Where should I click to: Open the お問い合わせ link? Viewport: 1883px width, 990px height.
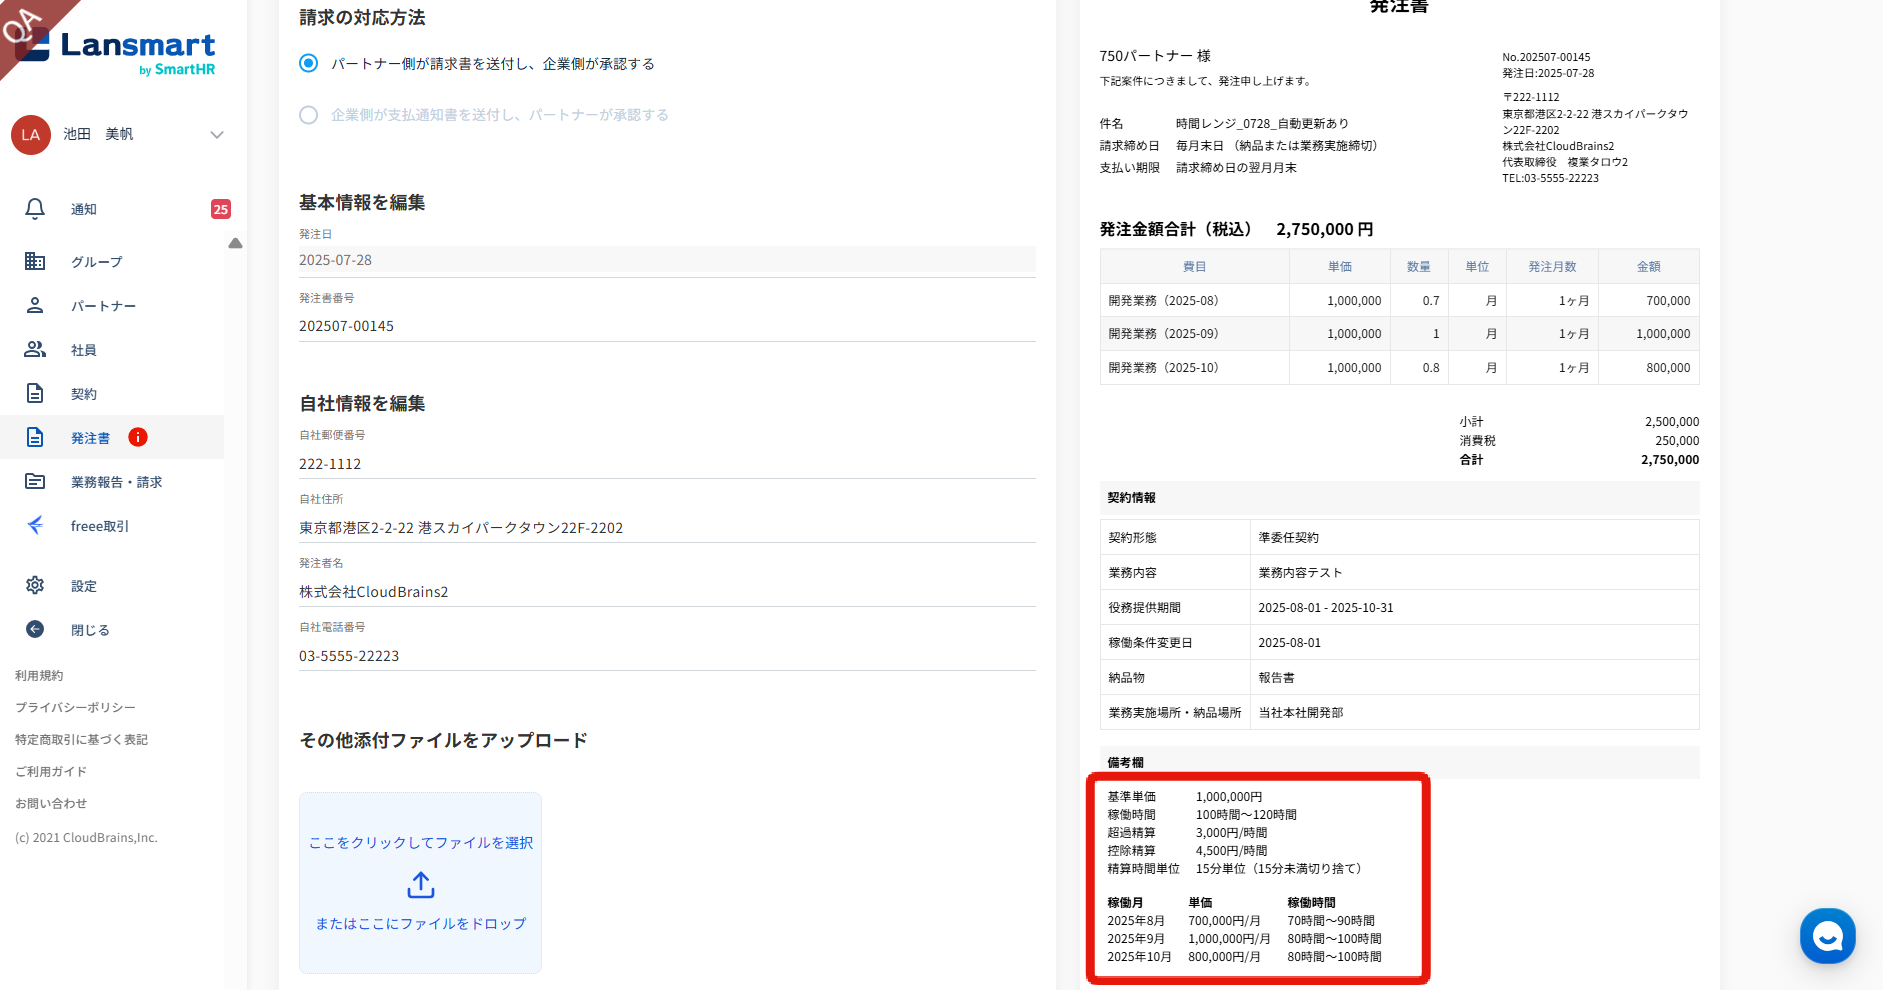(x=51, y=804)
